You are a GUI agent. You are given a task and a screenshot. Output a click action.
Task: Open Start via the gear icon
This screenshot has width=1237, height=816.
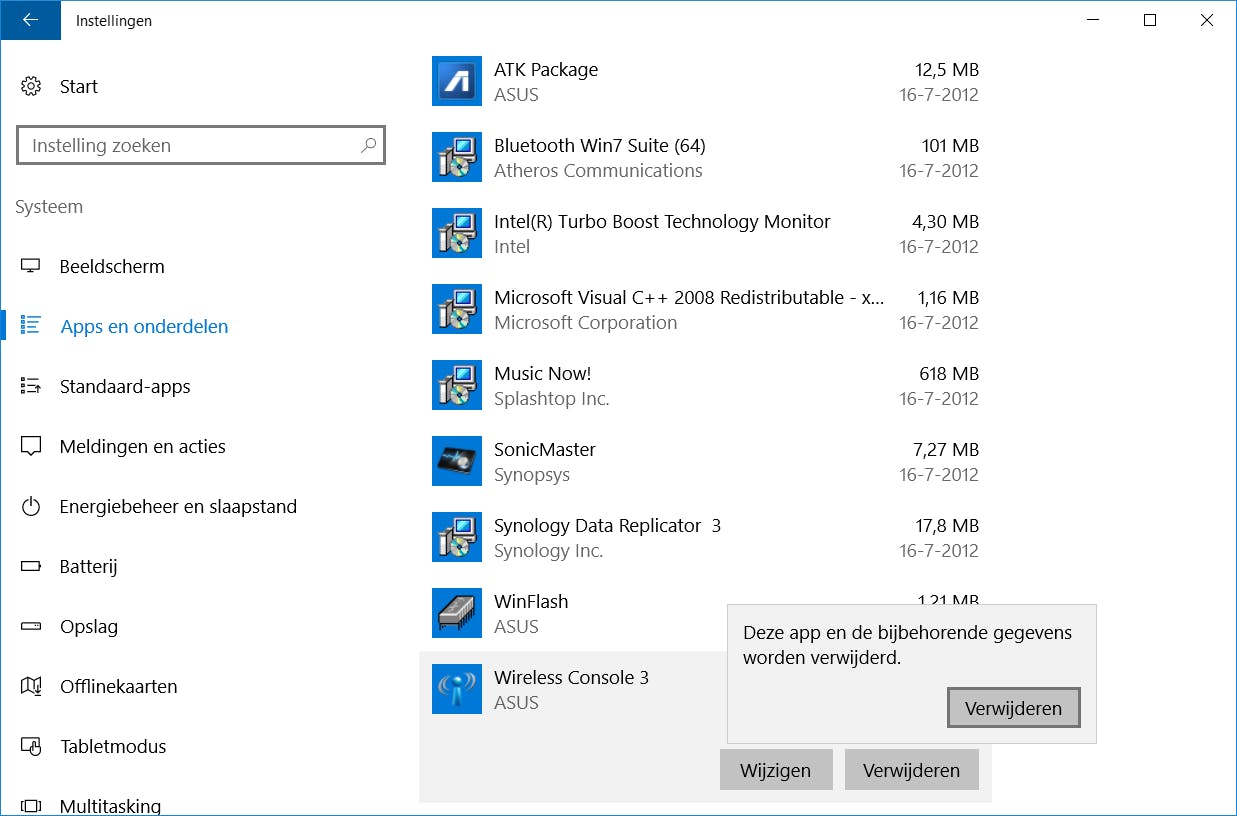(x=31, y=86)
